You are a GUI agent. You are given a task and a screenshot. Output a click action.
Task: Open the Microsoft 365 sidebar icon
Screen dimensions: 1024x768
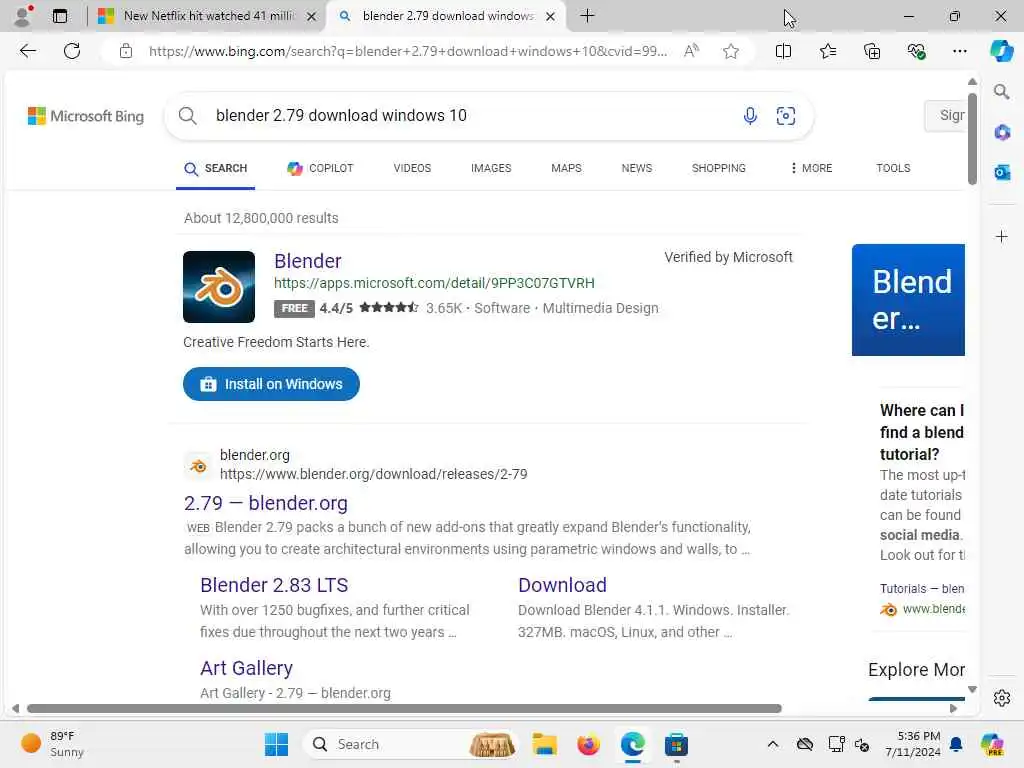[x=1002, y=133]
